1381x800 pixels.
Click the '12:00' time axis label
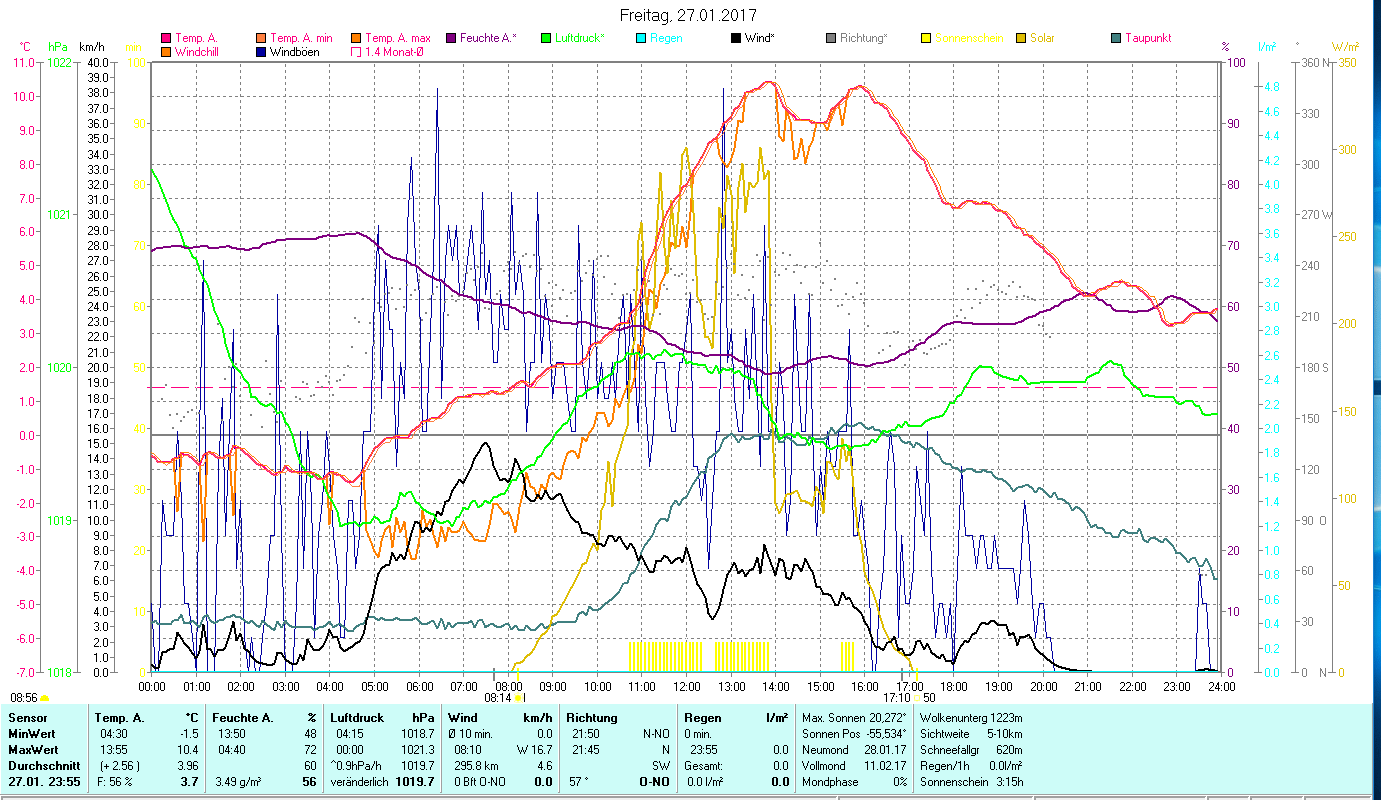coord(687,686)
